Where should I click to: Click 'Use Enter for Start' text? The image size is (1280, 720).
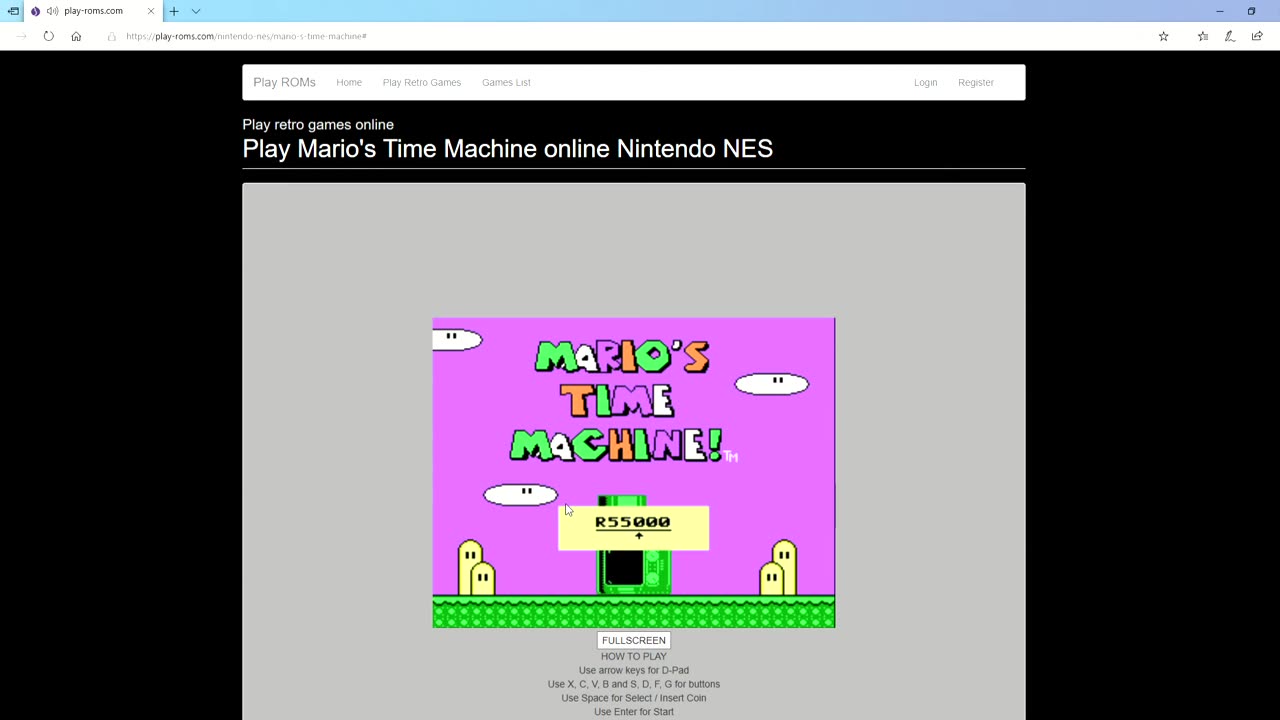634,712
